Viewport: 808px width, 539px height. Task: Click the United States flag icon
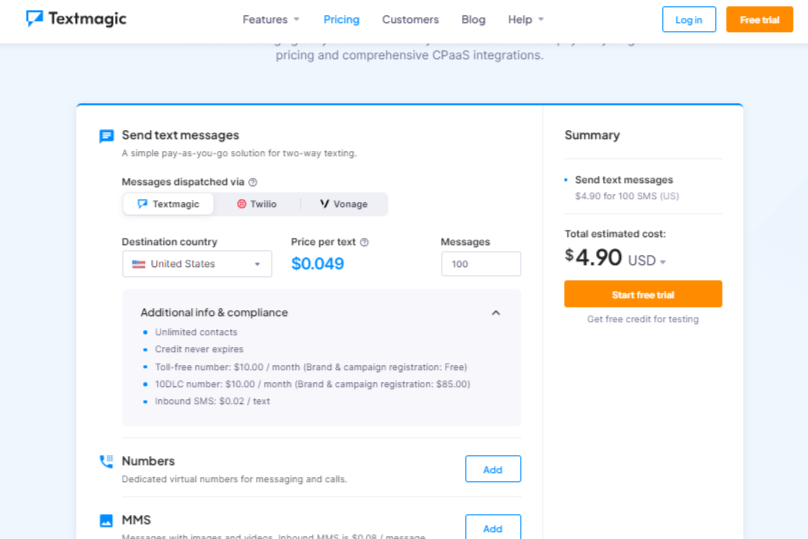pos(139,264)
